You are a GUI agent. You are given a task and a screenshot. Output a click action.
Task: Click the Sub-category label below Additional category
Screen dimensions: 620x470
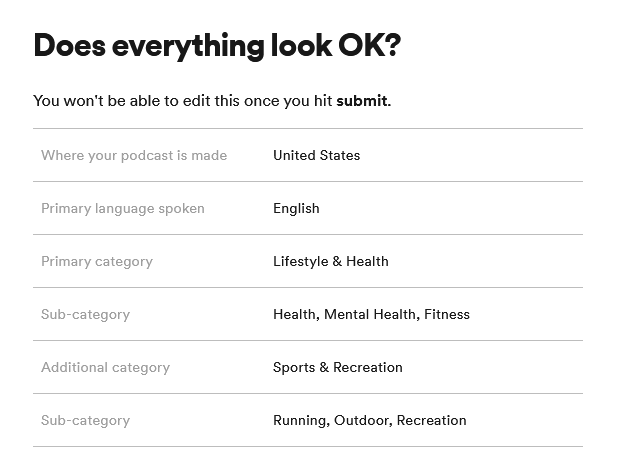click(85, 420)
